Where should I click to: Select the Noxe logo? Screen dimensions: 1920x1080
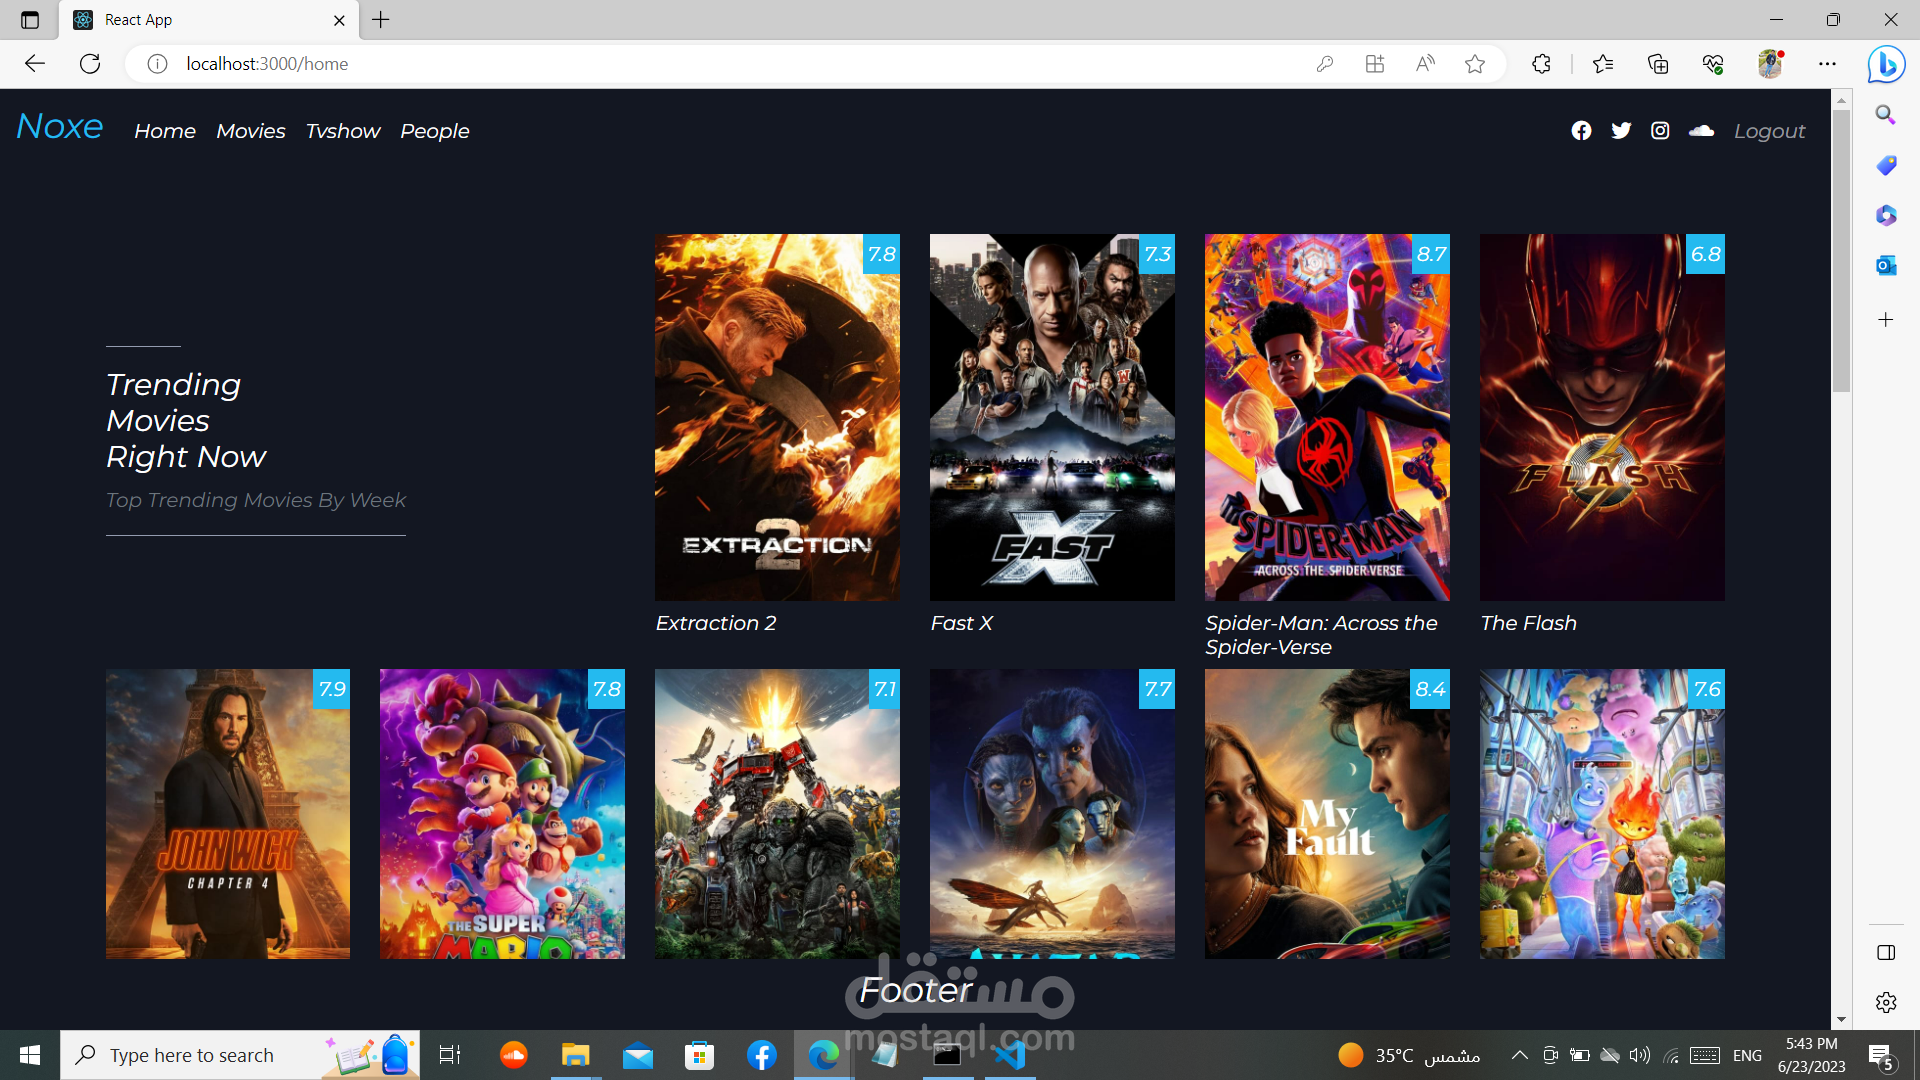point(58,126)
